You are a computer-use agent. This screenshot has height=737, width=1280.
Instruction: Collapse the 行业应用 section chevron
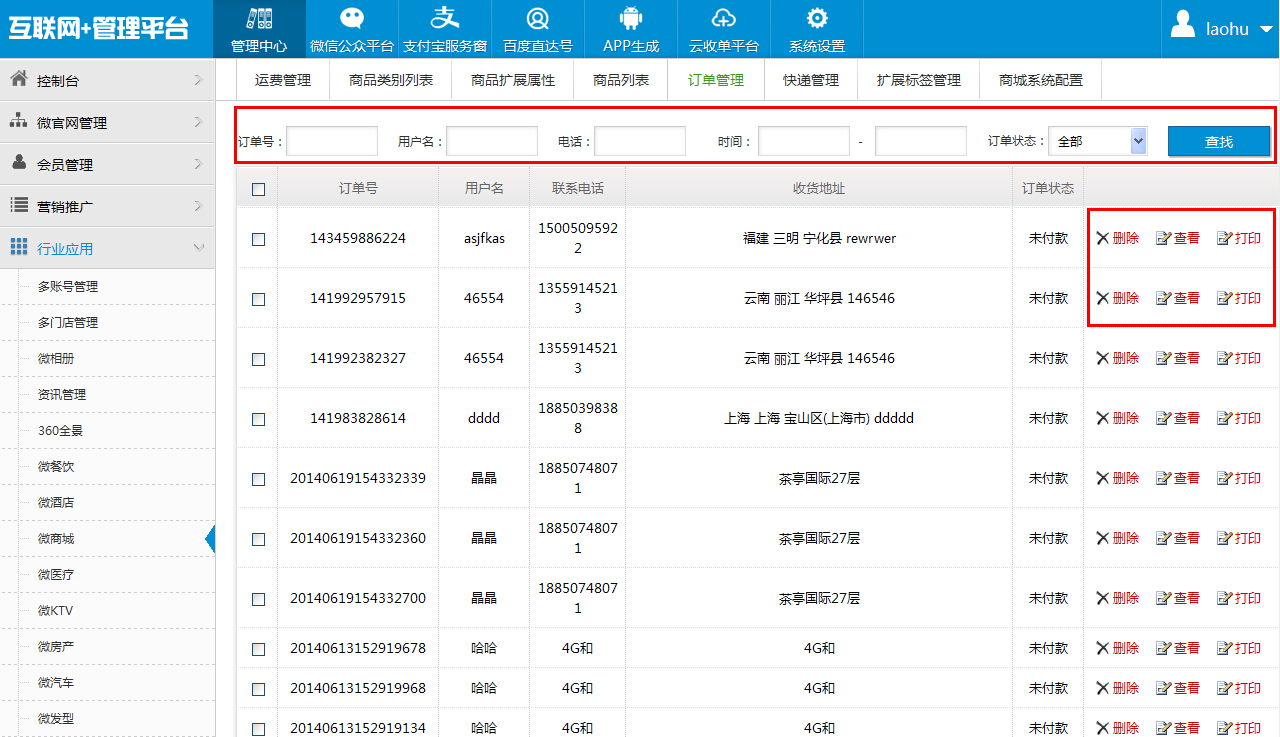(198, 248)
